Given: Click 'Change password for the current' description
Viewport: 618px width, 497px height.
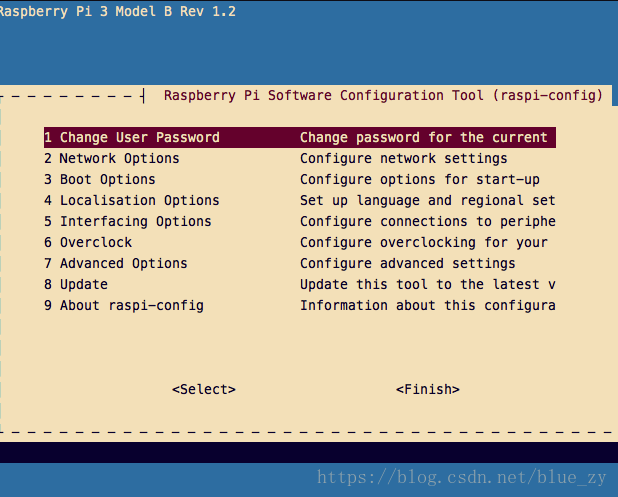Looking at the screenshot, I should pos(424,138).
